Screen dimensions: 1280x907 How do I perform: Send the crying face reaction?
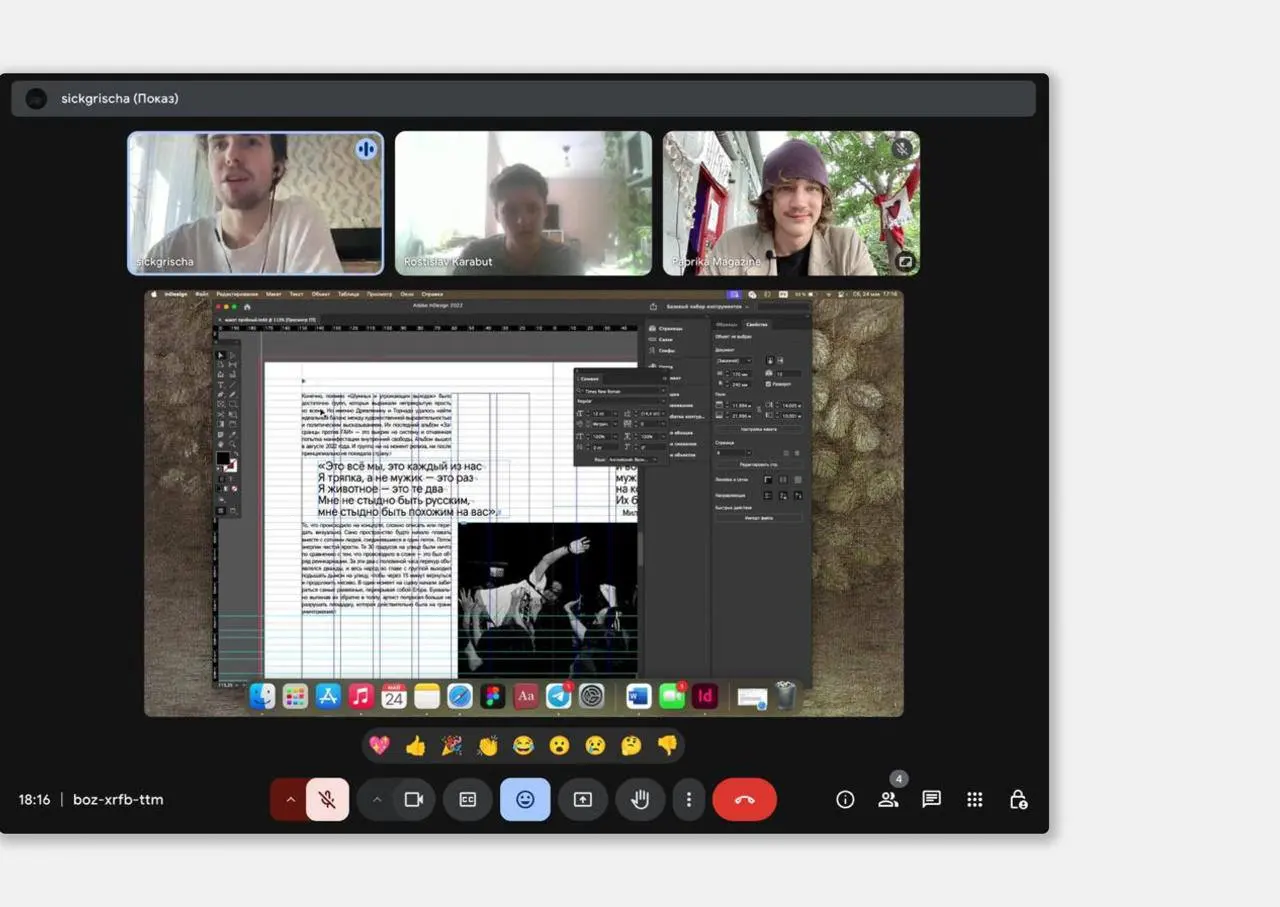pyautogui.click(x=595, y=745)
